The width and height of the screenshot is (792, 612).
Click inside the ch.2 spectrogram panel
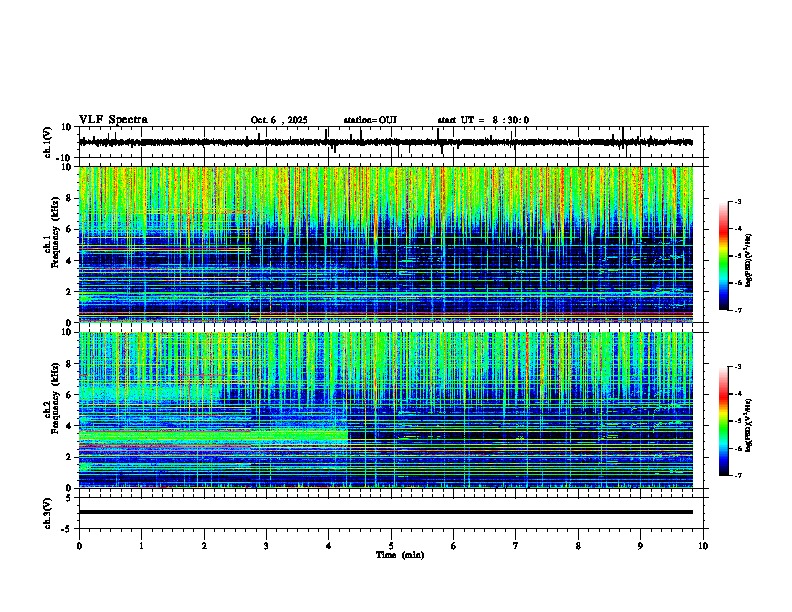point(386,410)
